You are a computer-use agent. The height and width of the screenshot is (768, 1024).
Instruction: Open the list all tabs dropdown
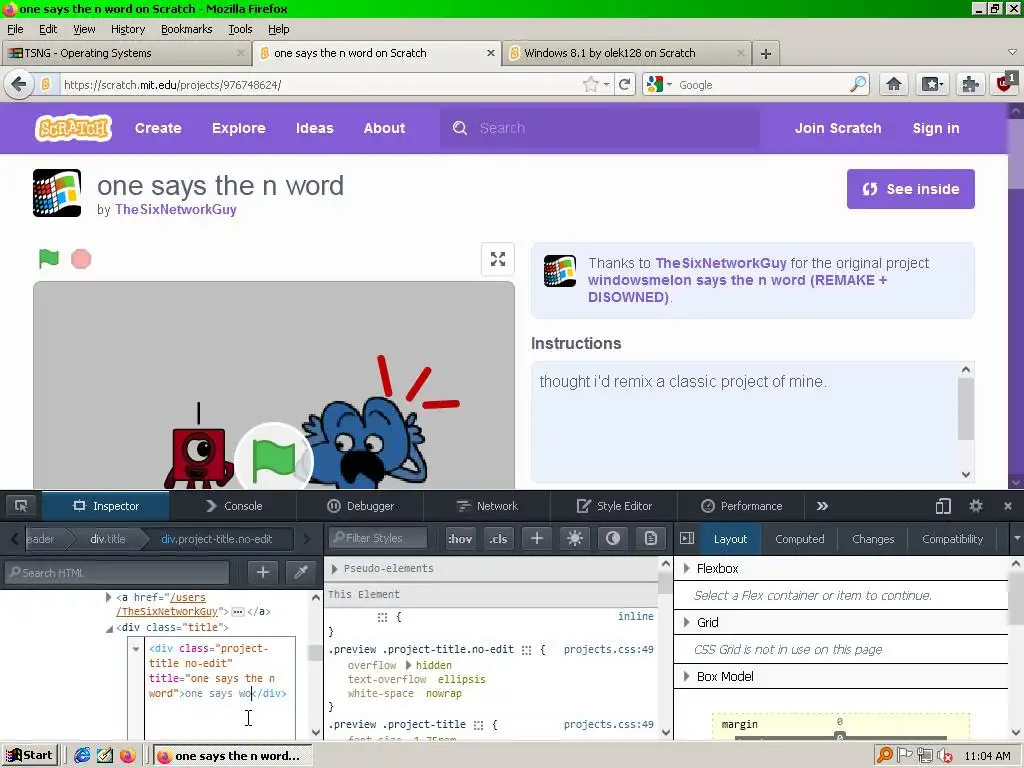(1012, 52)
